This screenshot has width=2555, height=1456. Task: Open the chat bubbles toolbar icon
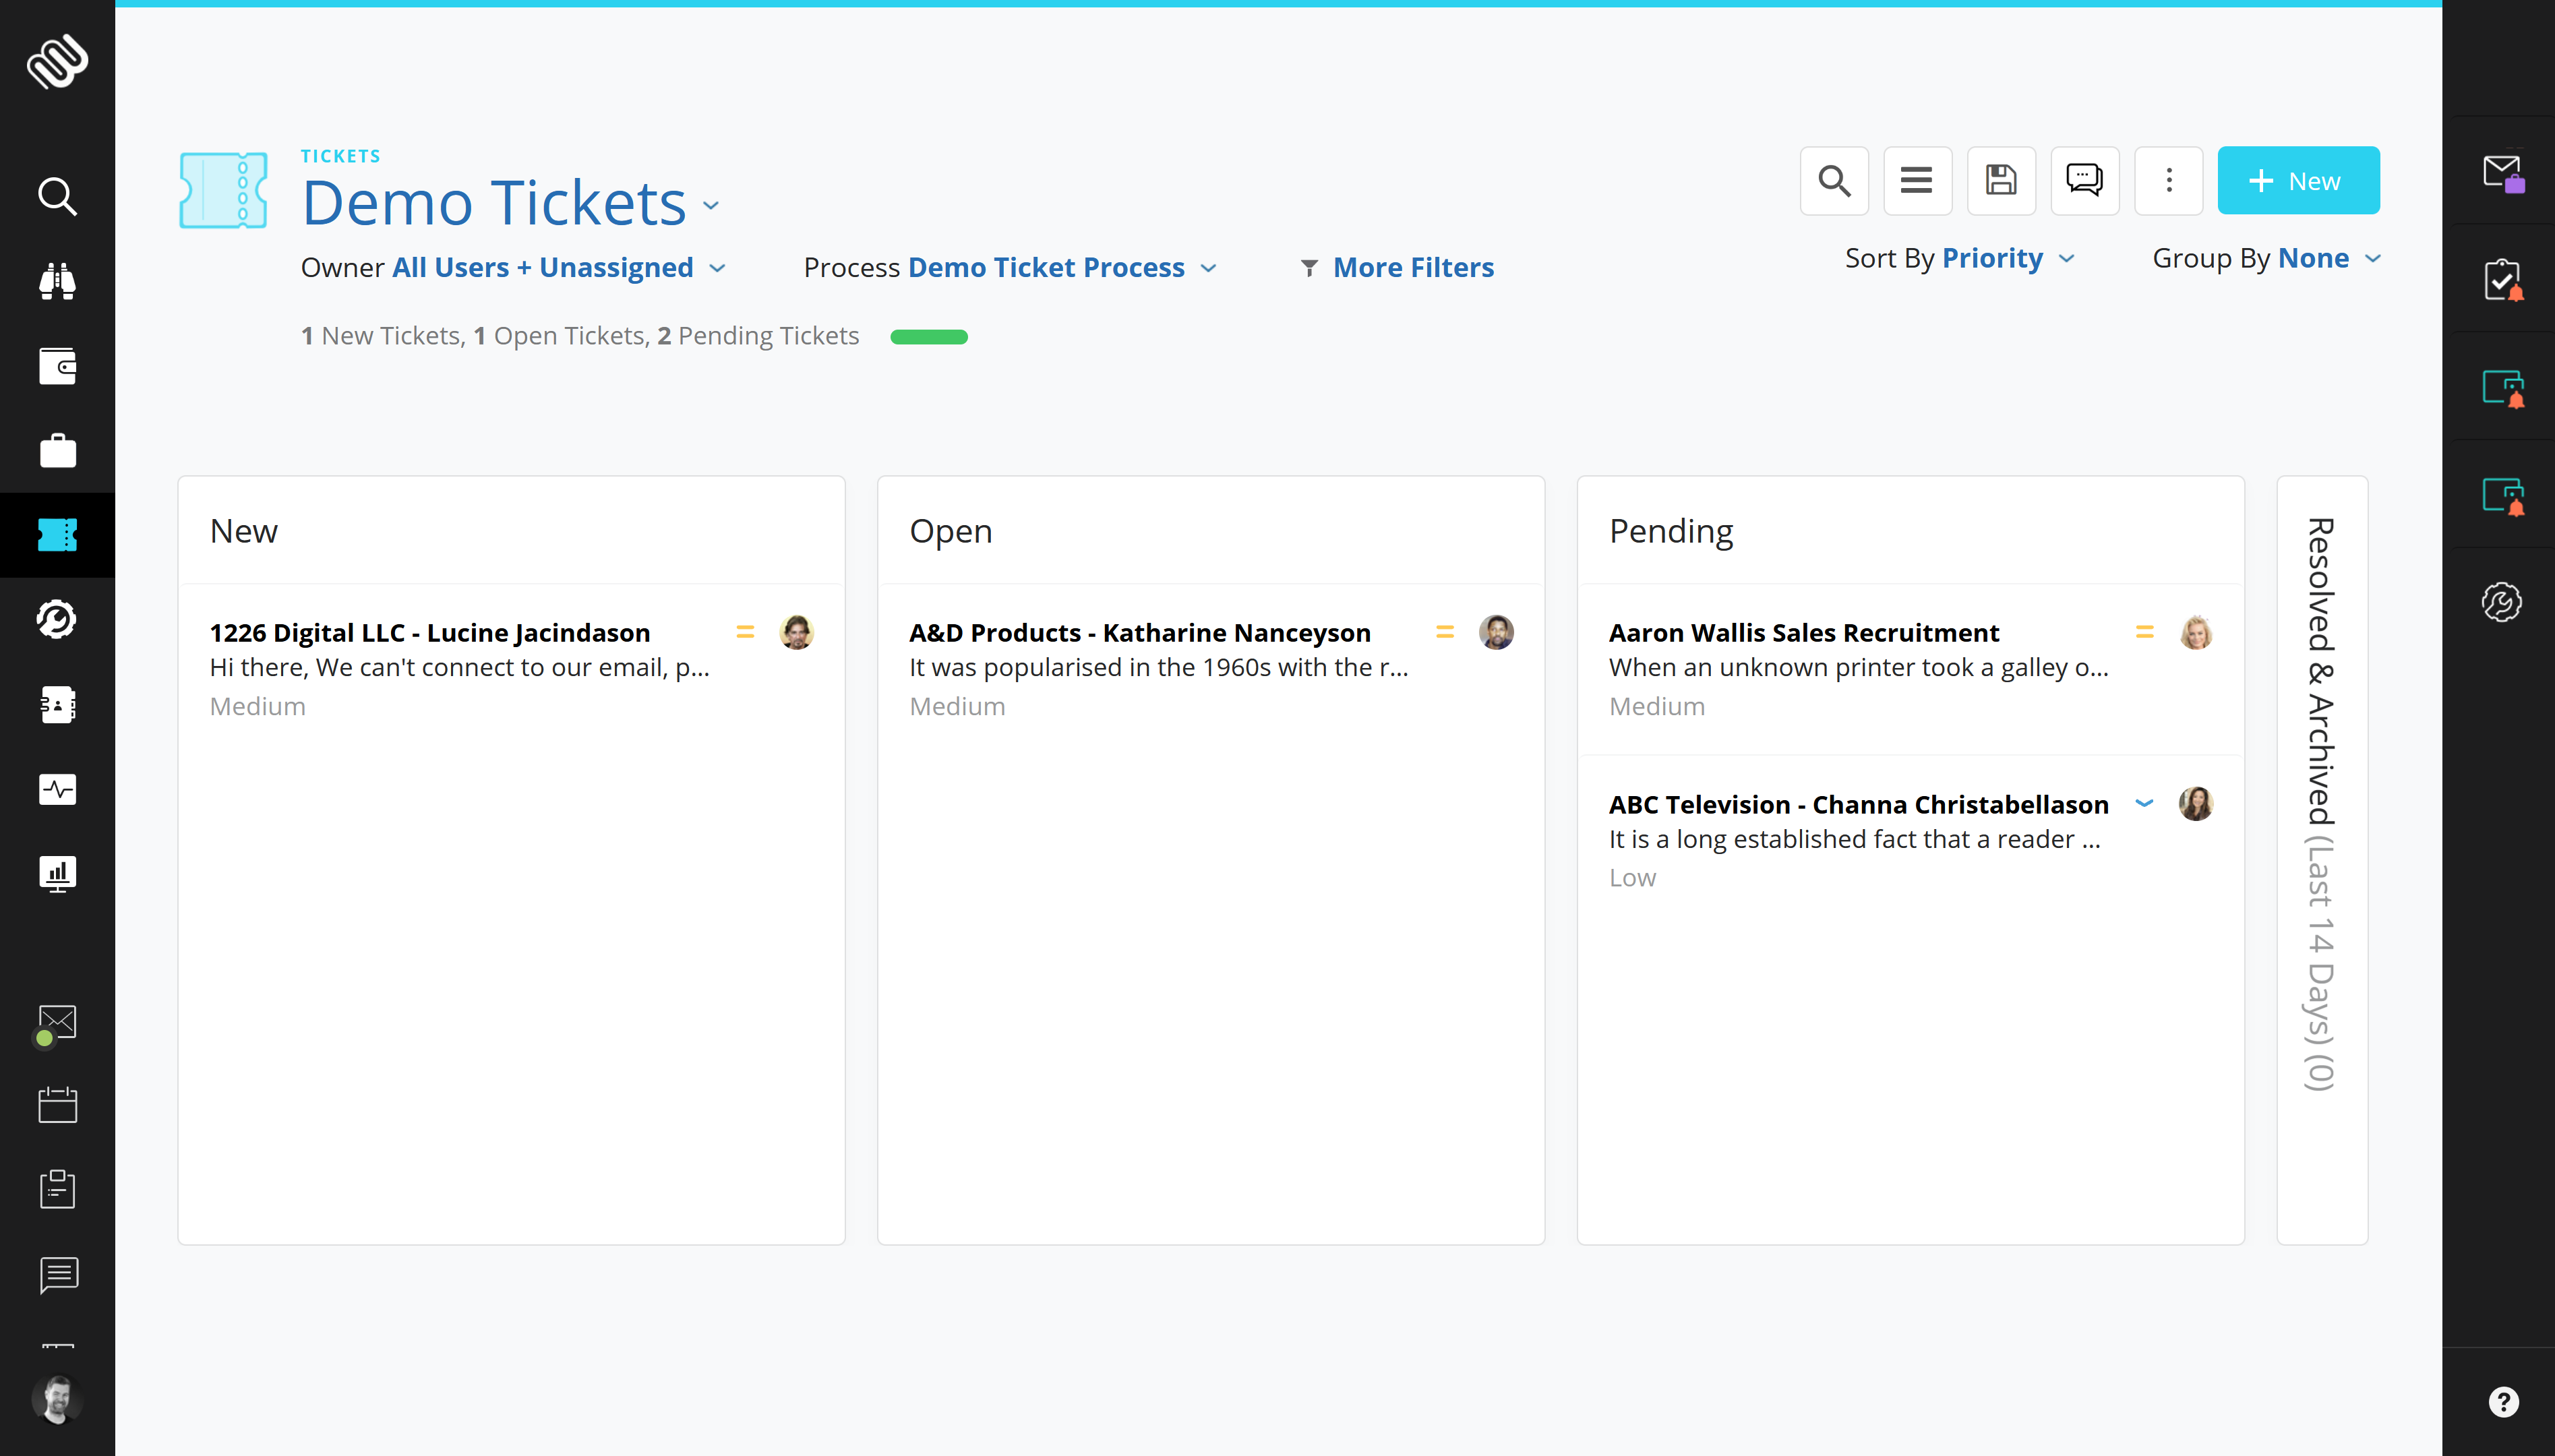[x=2084, y=181]
